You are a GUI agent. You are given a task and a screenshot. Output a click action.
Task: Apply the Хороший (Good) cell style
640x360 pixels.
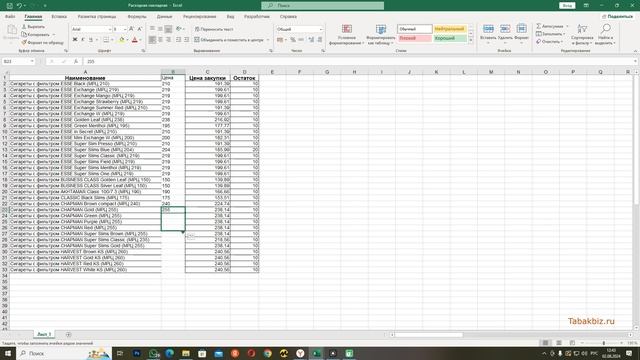pyautogui.click(x=449, y=38)
